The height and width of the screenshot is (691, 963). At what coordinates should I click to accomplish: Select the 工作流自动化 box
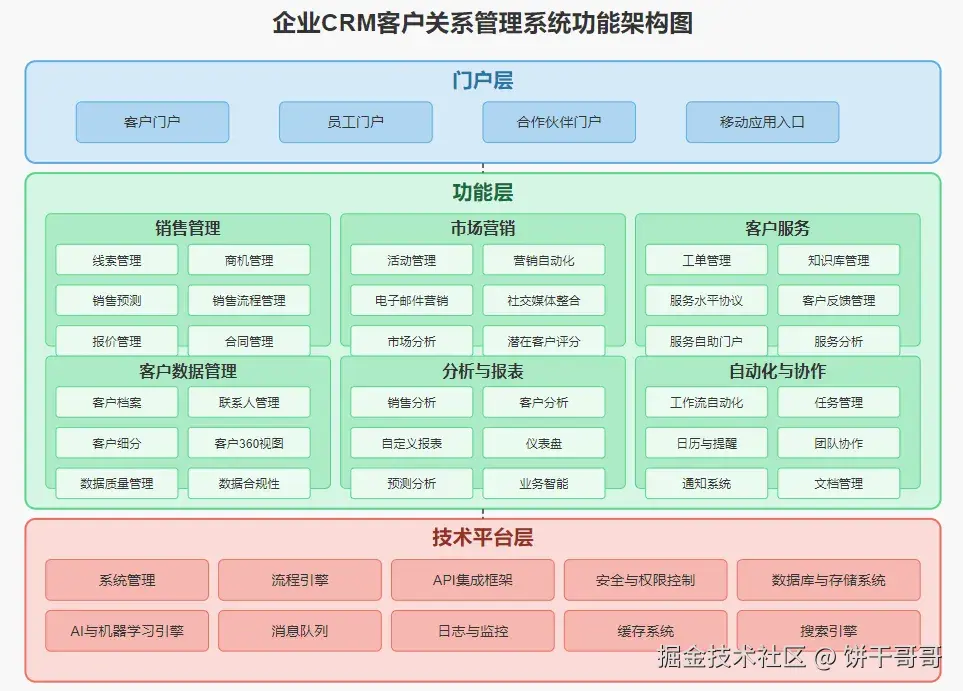point(706,402)
